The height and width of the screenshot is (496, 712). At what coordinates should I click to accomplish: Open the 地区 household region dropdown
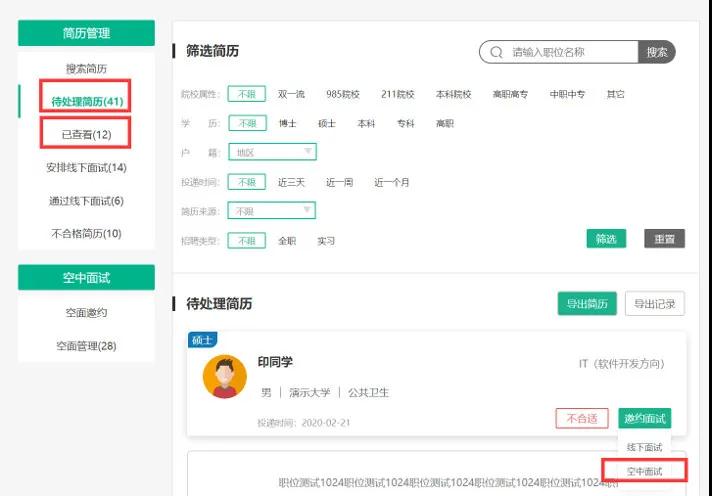(272, 152)
